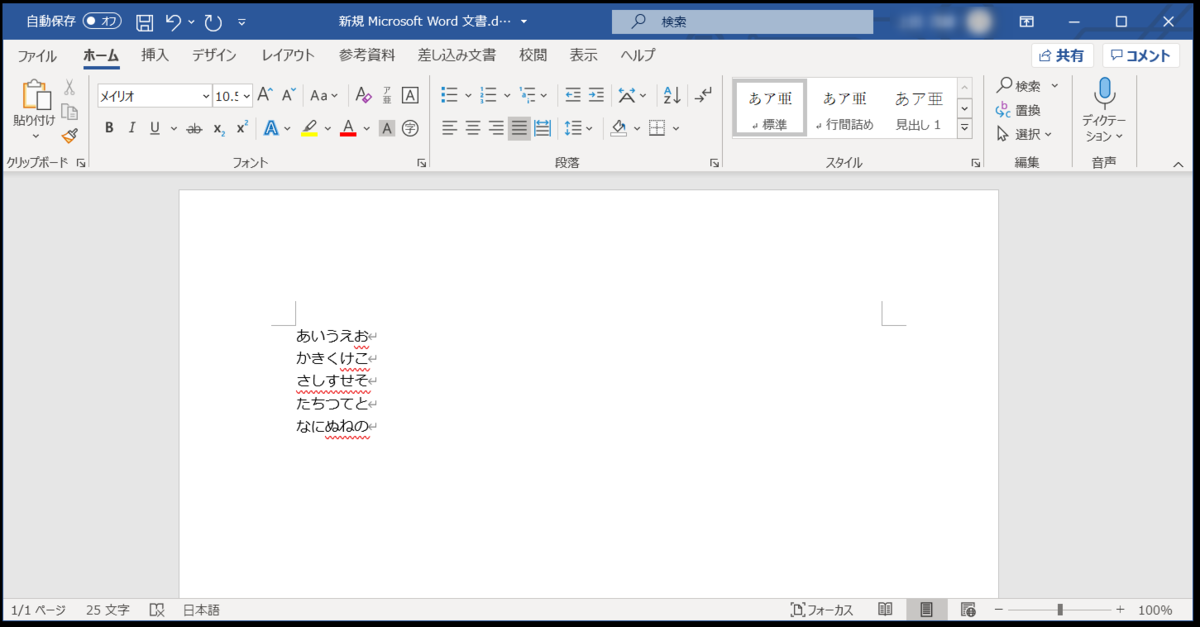This screenshot has width=1200, height=627.
Task: Adjust the zoom slider
Action: coord(1060,609)
